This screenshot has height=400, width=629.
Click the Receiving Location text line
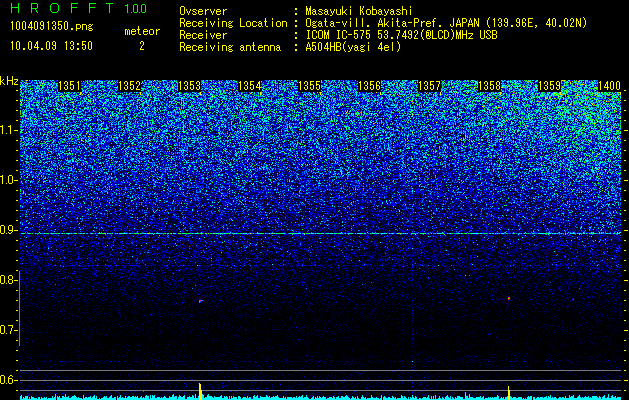pos(383,23)
